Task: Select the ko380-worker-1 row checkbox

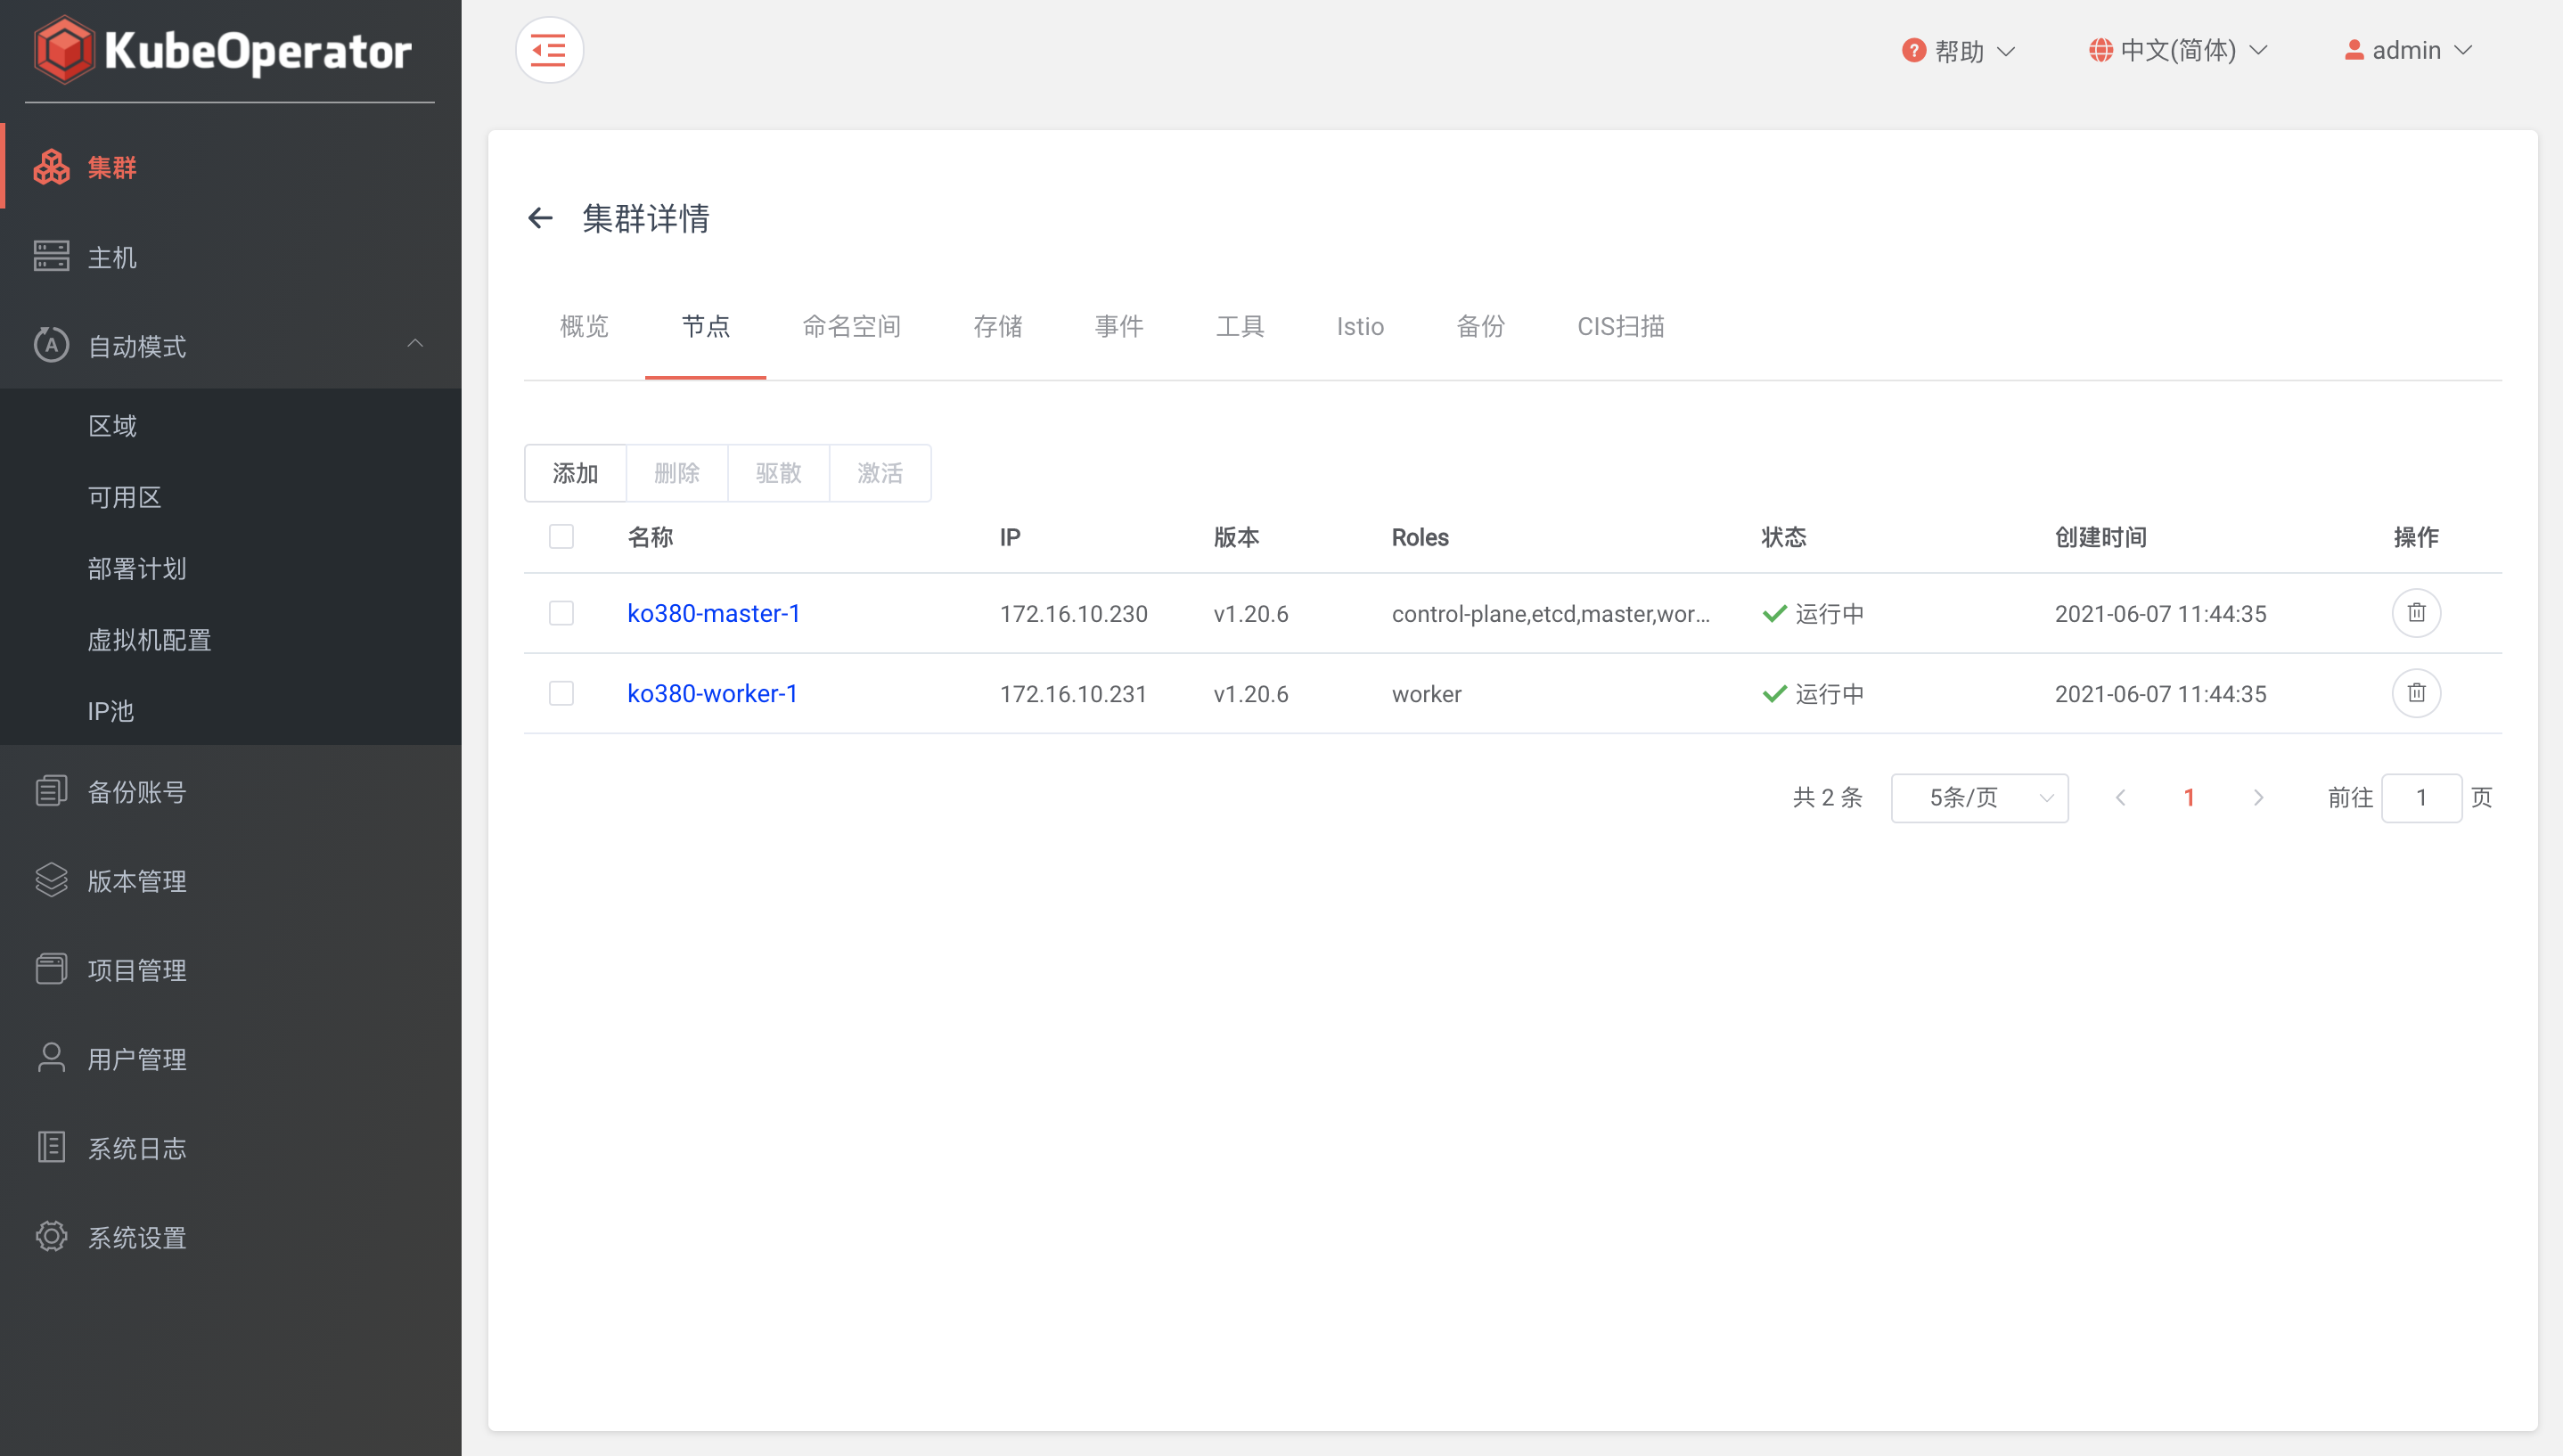Action: click(561, 693)
